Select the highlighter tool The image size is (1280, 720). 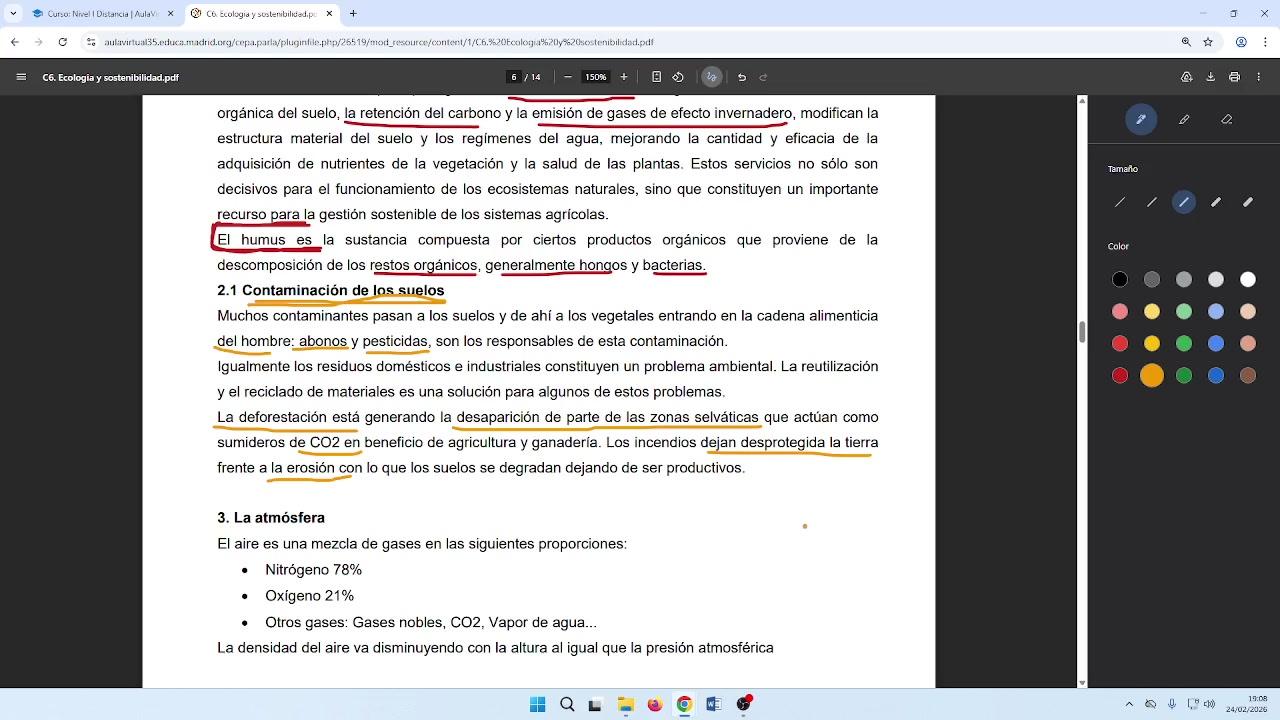pyautogui.click(x=1184, y=119)
